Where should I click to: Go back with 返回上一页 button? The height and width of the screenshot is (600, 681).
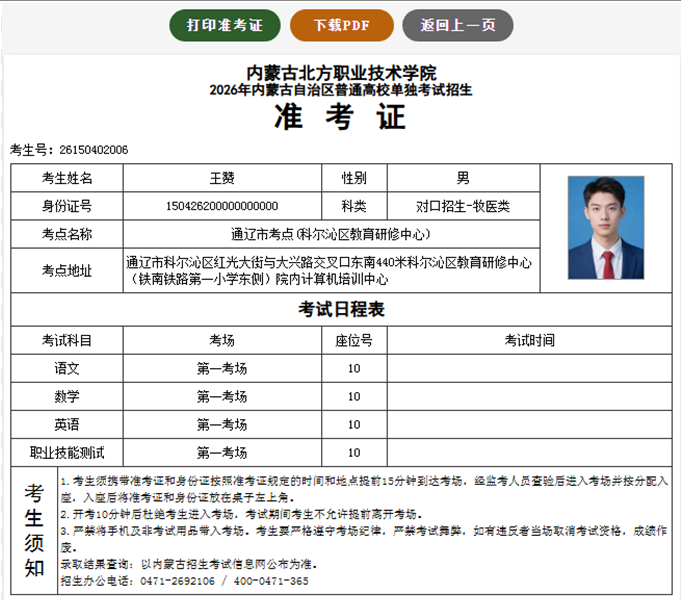pos(457,25)
